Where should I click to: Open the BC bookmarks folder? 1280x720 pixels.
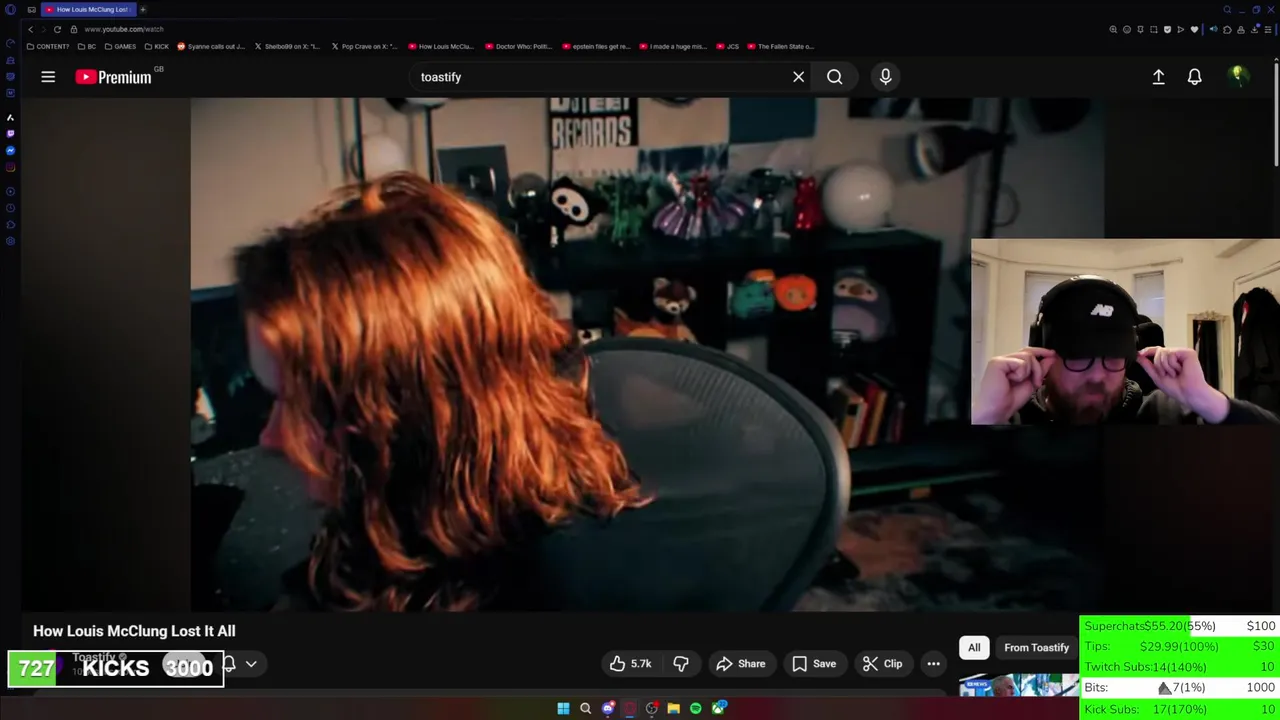(x=87, y=46)
